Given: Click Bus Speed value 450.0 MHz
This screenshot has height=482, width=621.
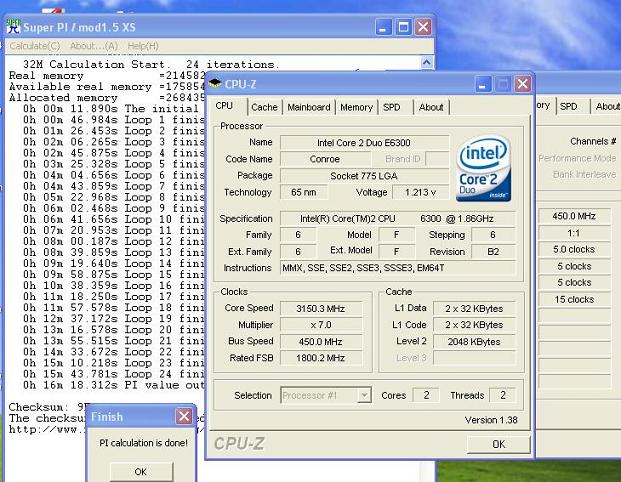Looking at the screenshot, I should tap(321, 341).
